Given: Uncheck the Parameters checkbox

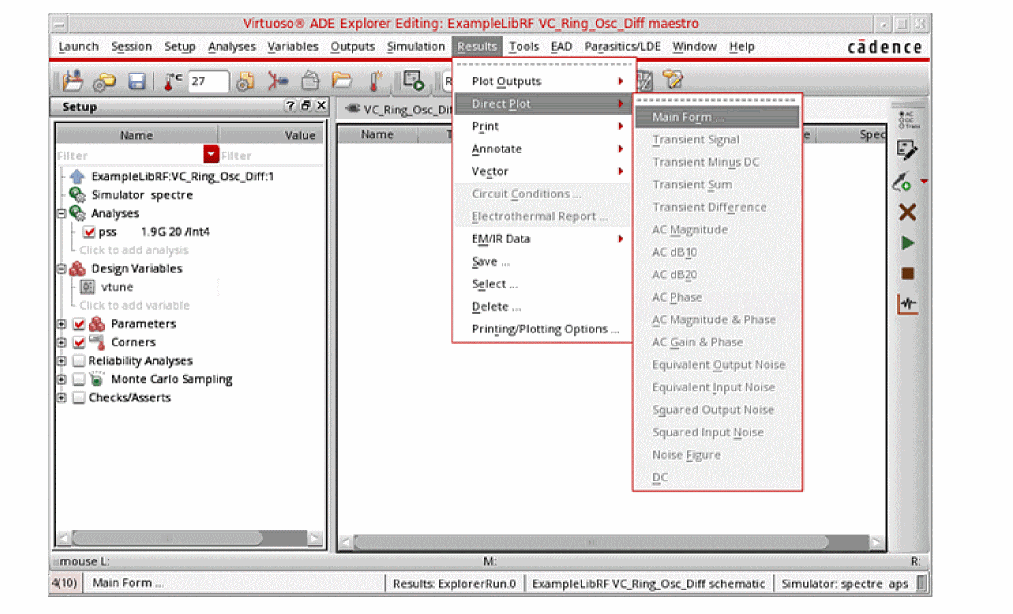Looking at the screenshot, I should point(79,324).
